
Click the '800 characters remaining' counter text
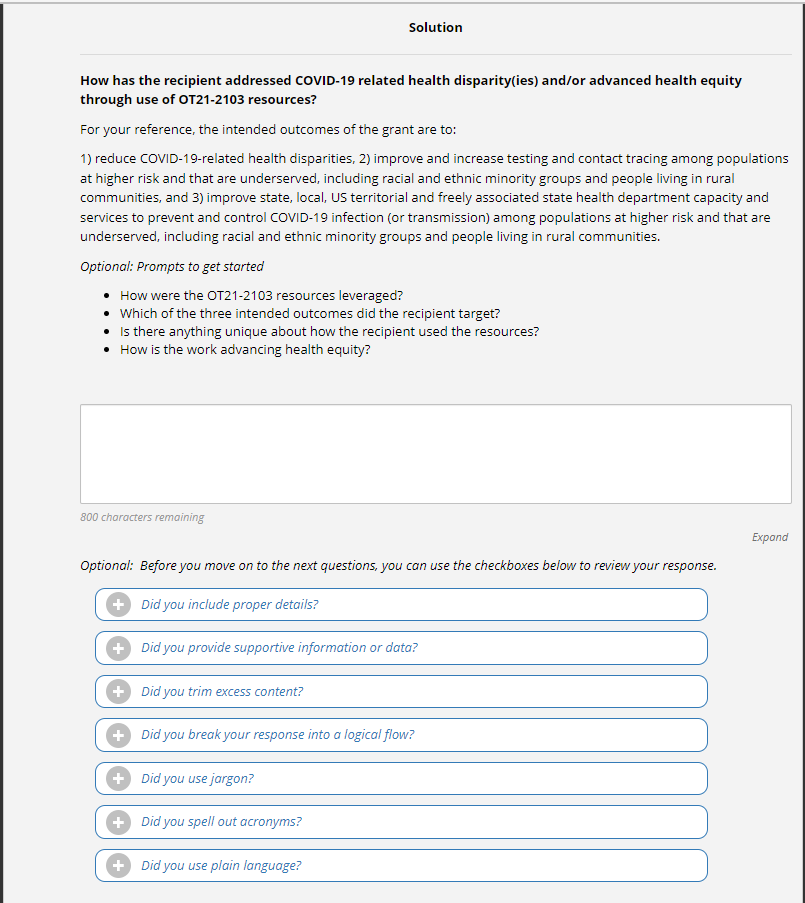pos(142,517)
